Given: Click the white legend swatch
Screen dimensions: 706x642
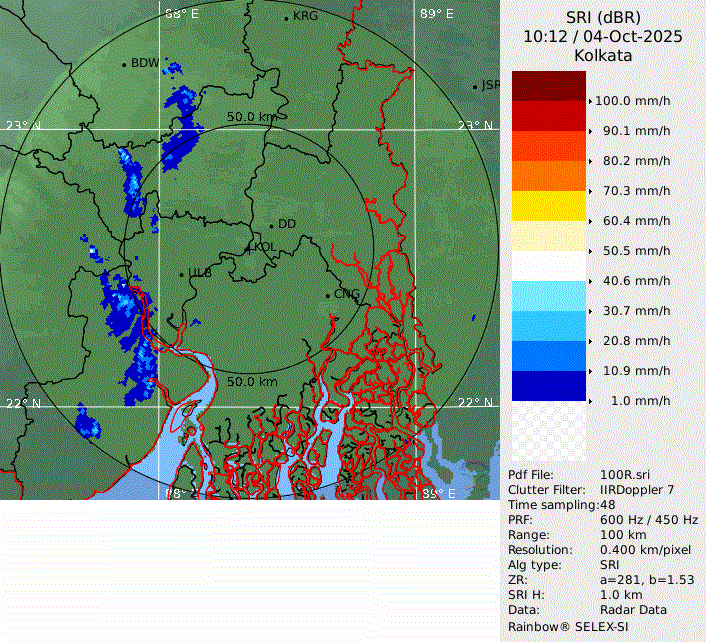Looking at the screenshot, I should point(549,266).
